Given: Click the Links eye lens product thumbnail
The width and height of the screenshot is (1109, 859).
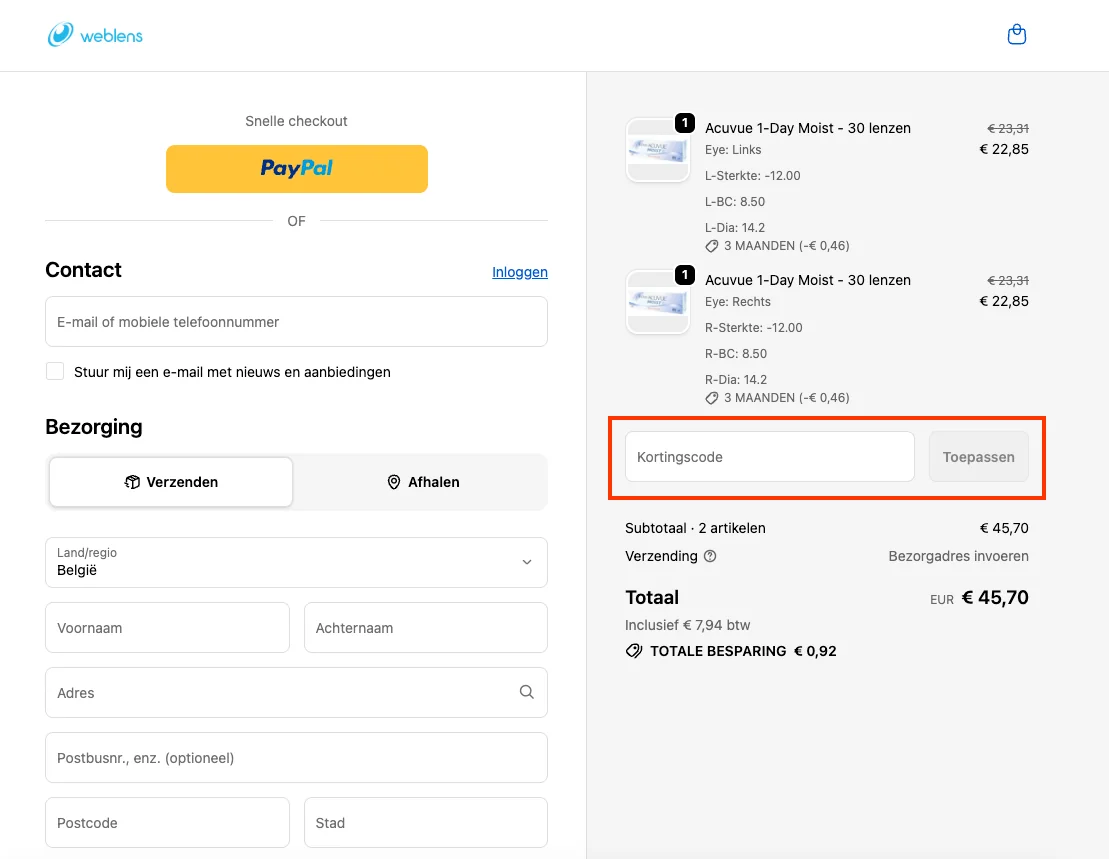Looking at the screenshot, I should point(658,150).
